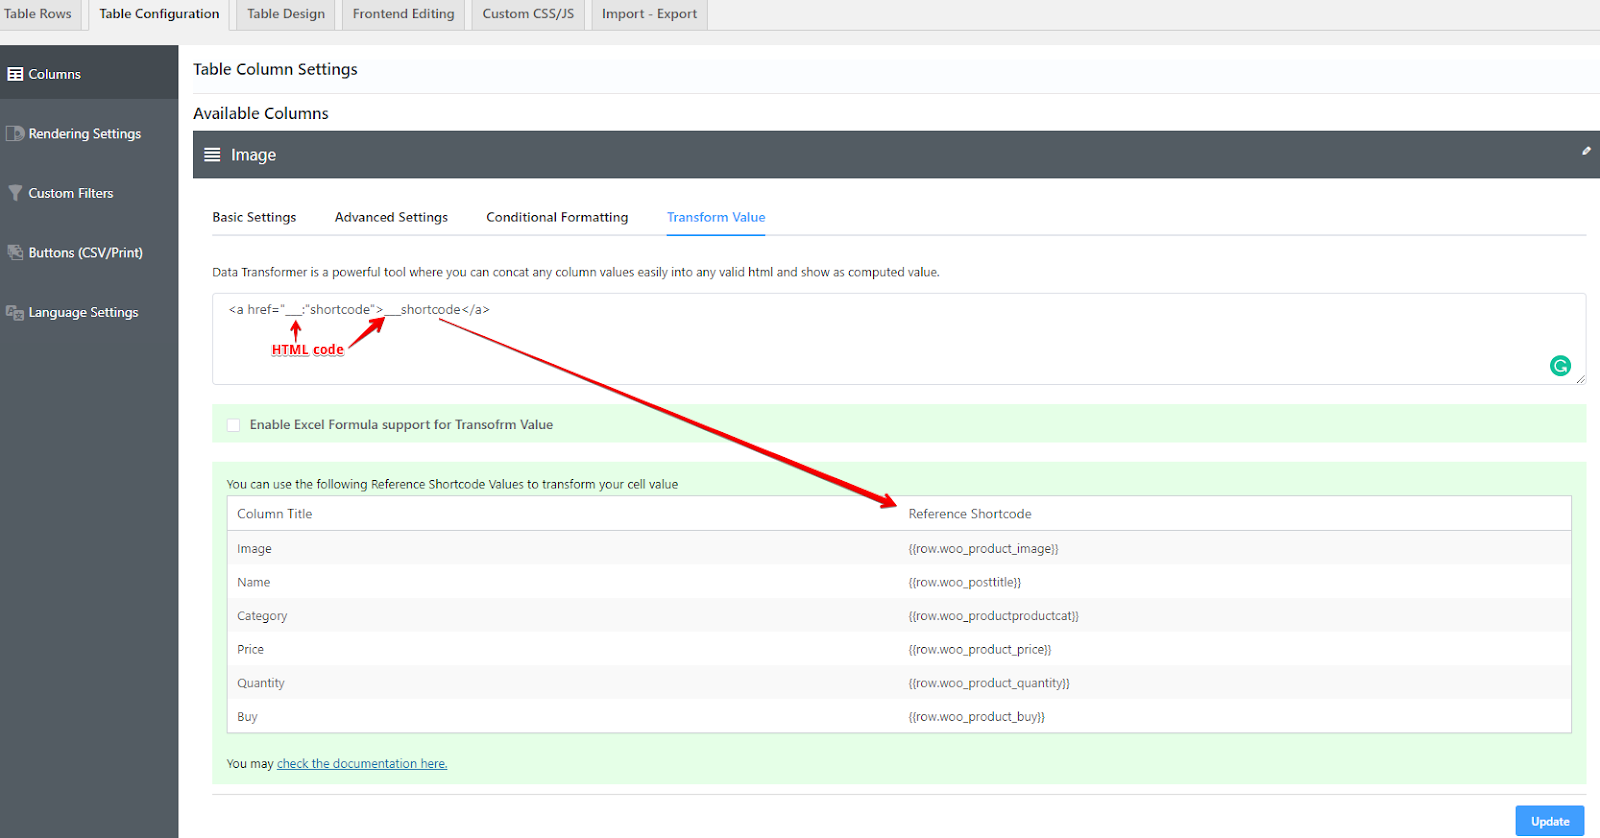Select the Import - Export tab
Image resolution: width=1600 pixels, height=838 pixels.
[x=649, y=14]
